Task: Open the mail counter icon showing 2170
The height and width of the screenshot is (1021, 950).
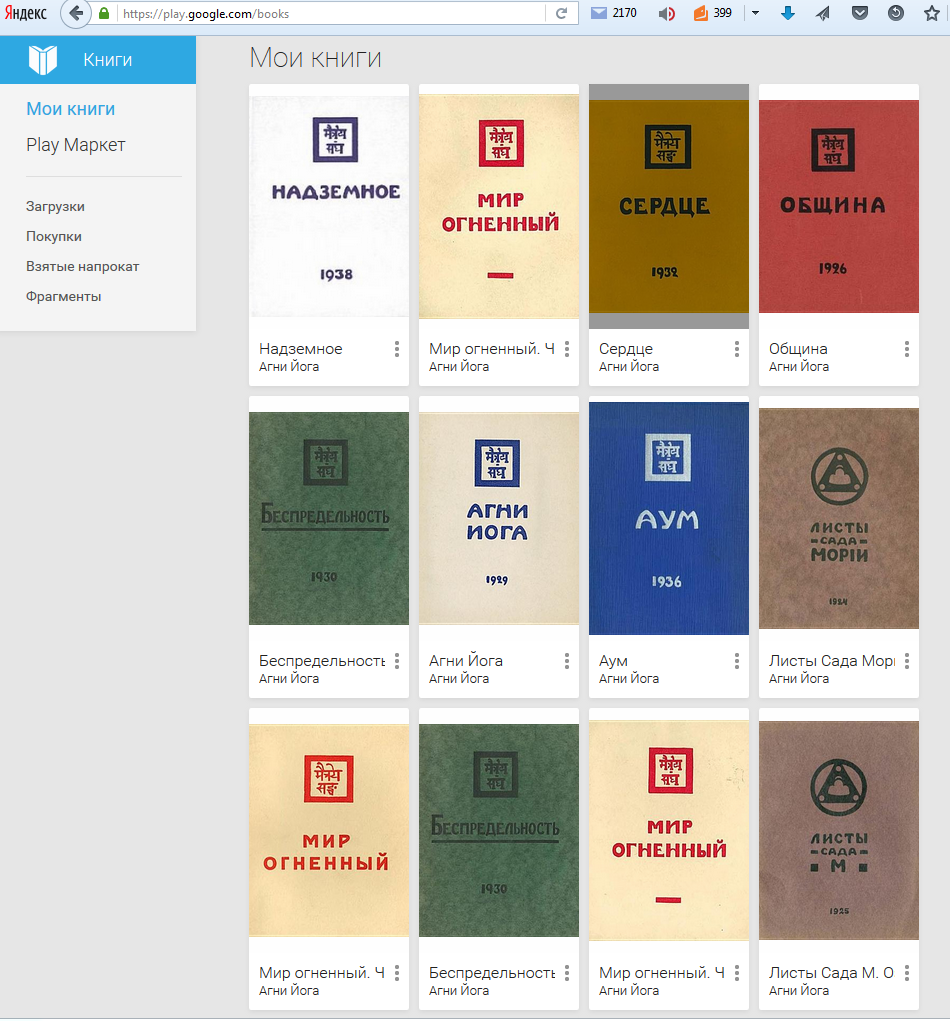Action: click(600, 14)
